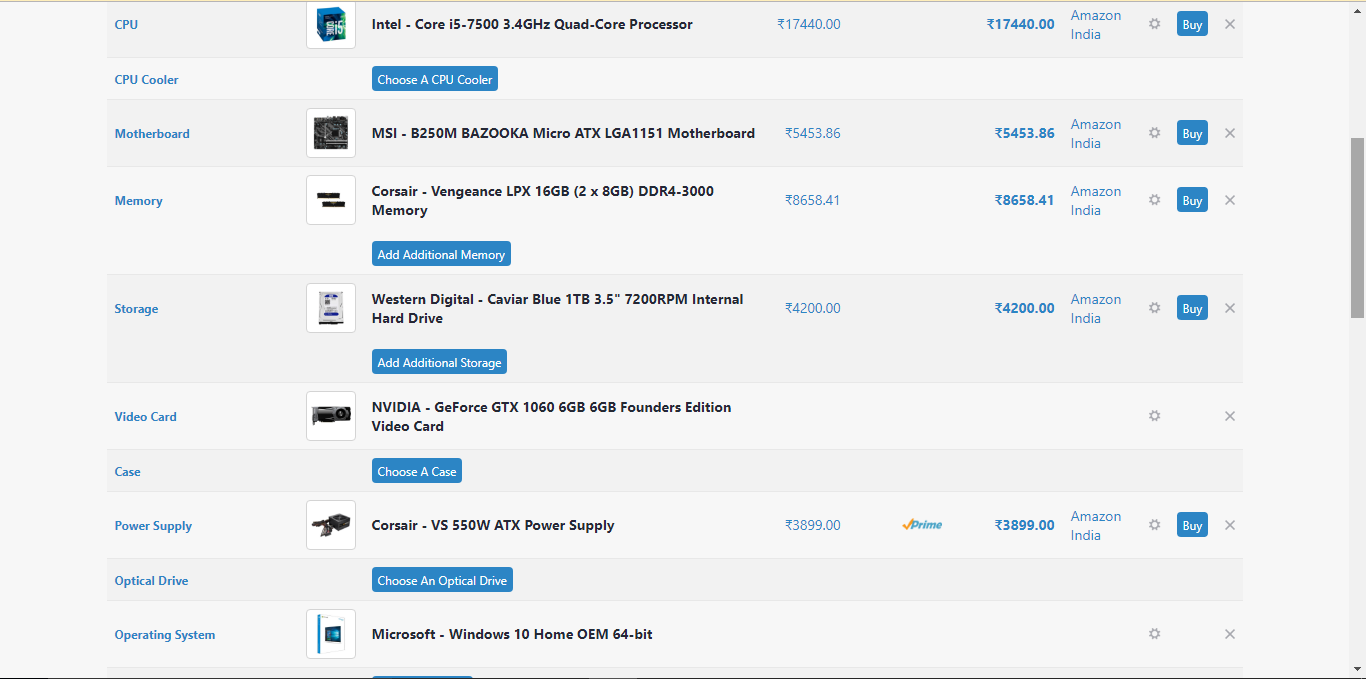
Task: Remove the Motherboard using its X icon
Action: [1230, 133]
